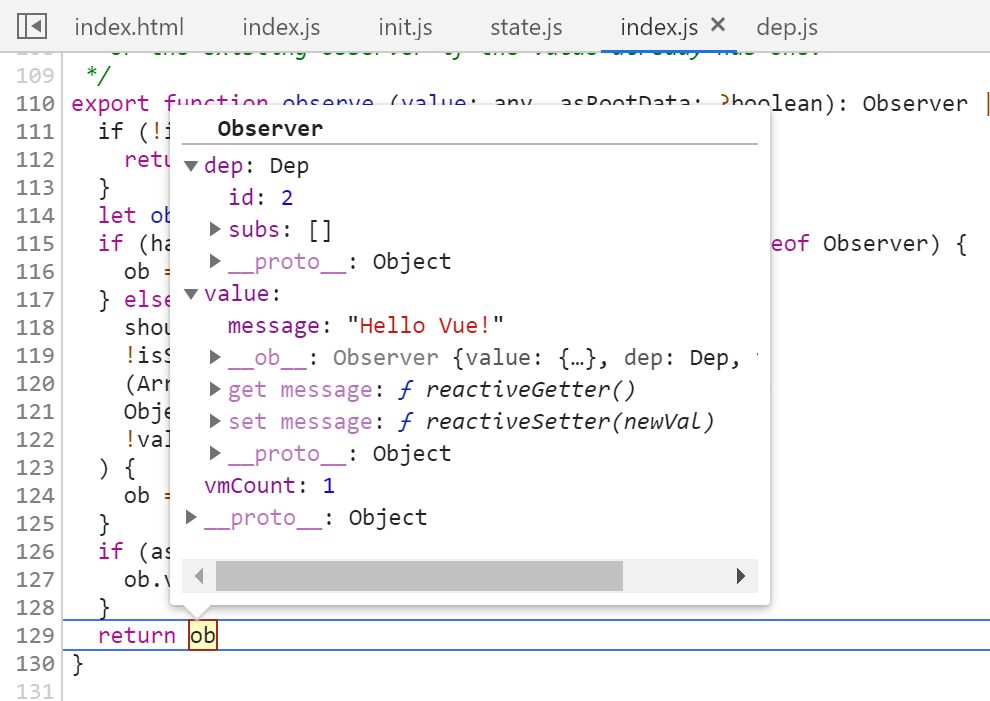Screen dimensions: 990x701
Task: Expand __proto__ under dep: Dep
Action: click(215, 261)
